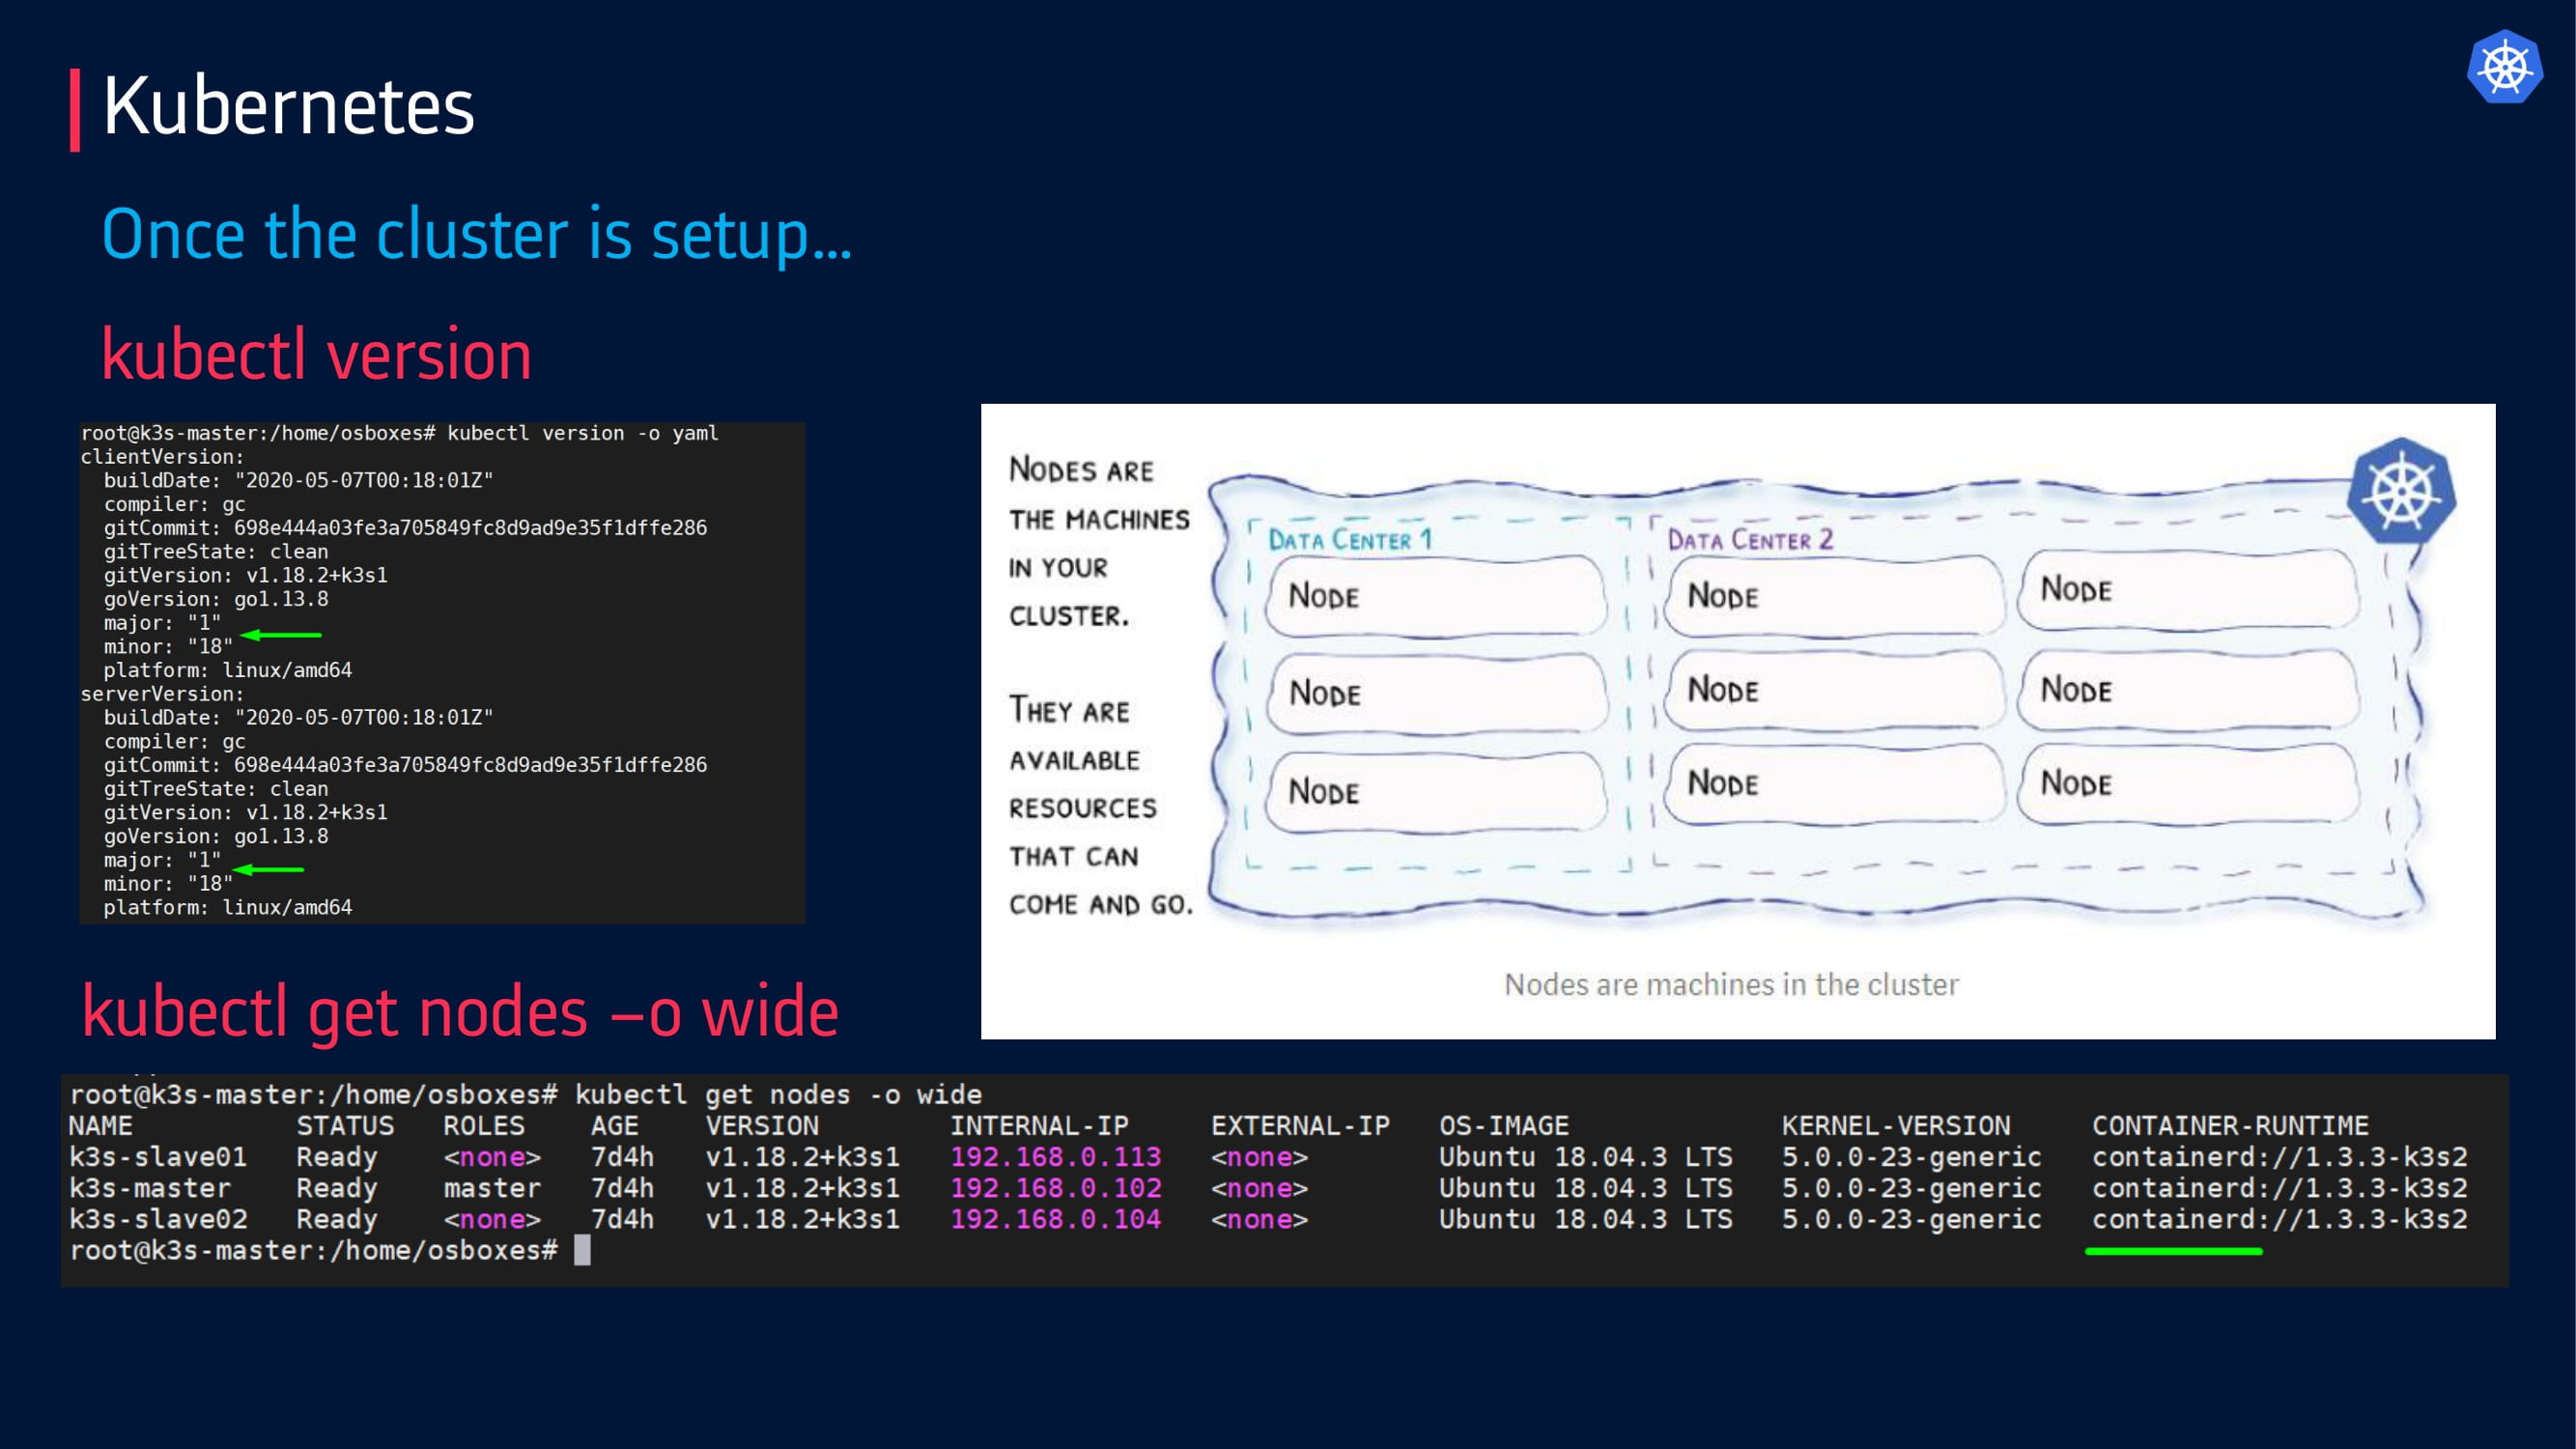This screenshot has width=2576, height=1449.
Task: Click 'Data Center 2' label in diagram
Action: [x=1750, y=540]
